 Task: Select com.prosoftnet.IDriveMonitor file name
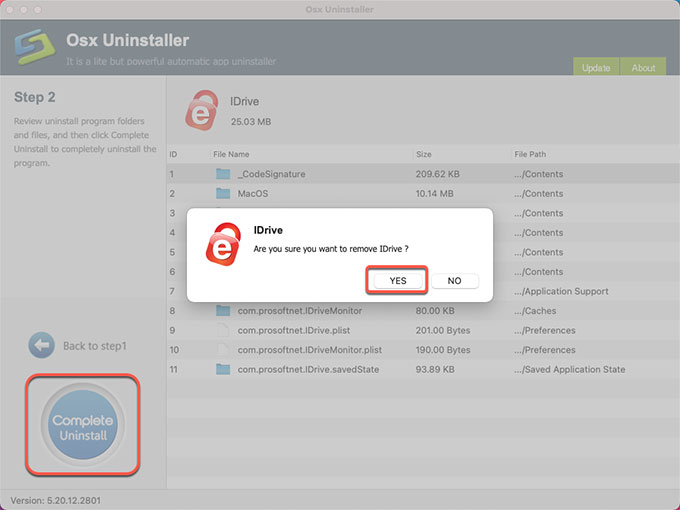coord(300,311)
